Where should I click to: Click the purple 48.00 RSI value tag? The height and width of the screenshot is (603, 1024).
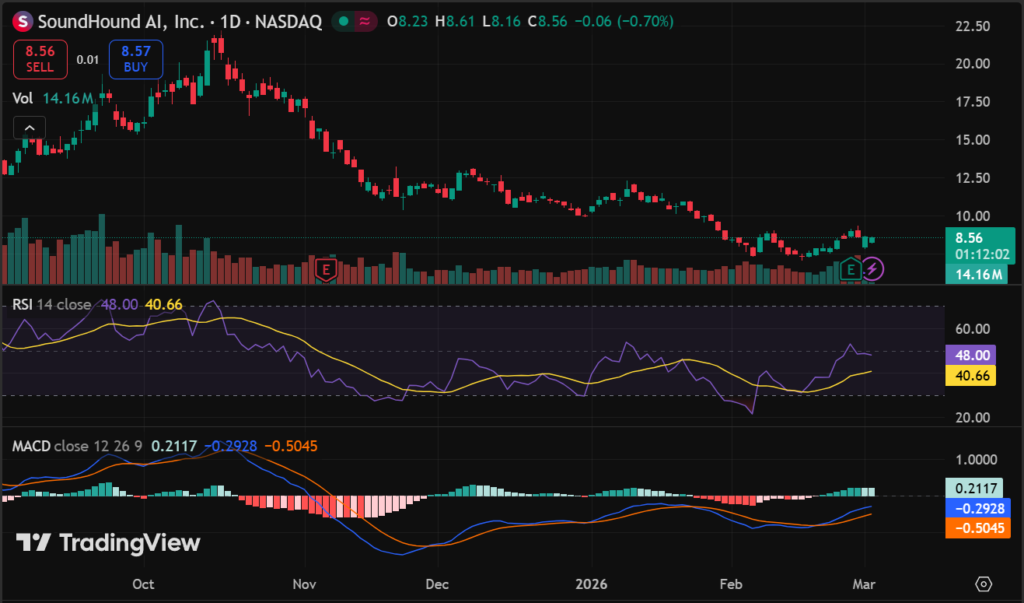973,355
